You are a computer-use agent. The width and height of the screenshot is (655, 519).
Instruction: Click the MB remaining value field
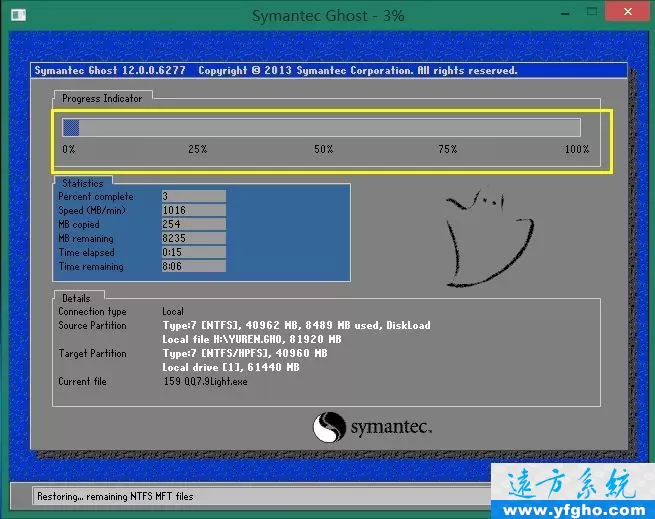(x=193, y=239)
